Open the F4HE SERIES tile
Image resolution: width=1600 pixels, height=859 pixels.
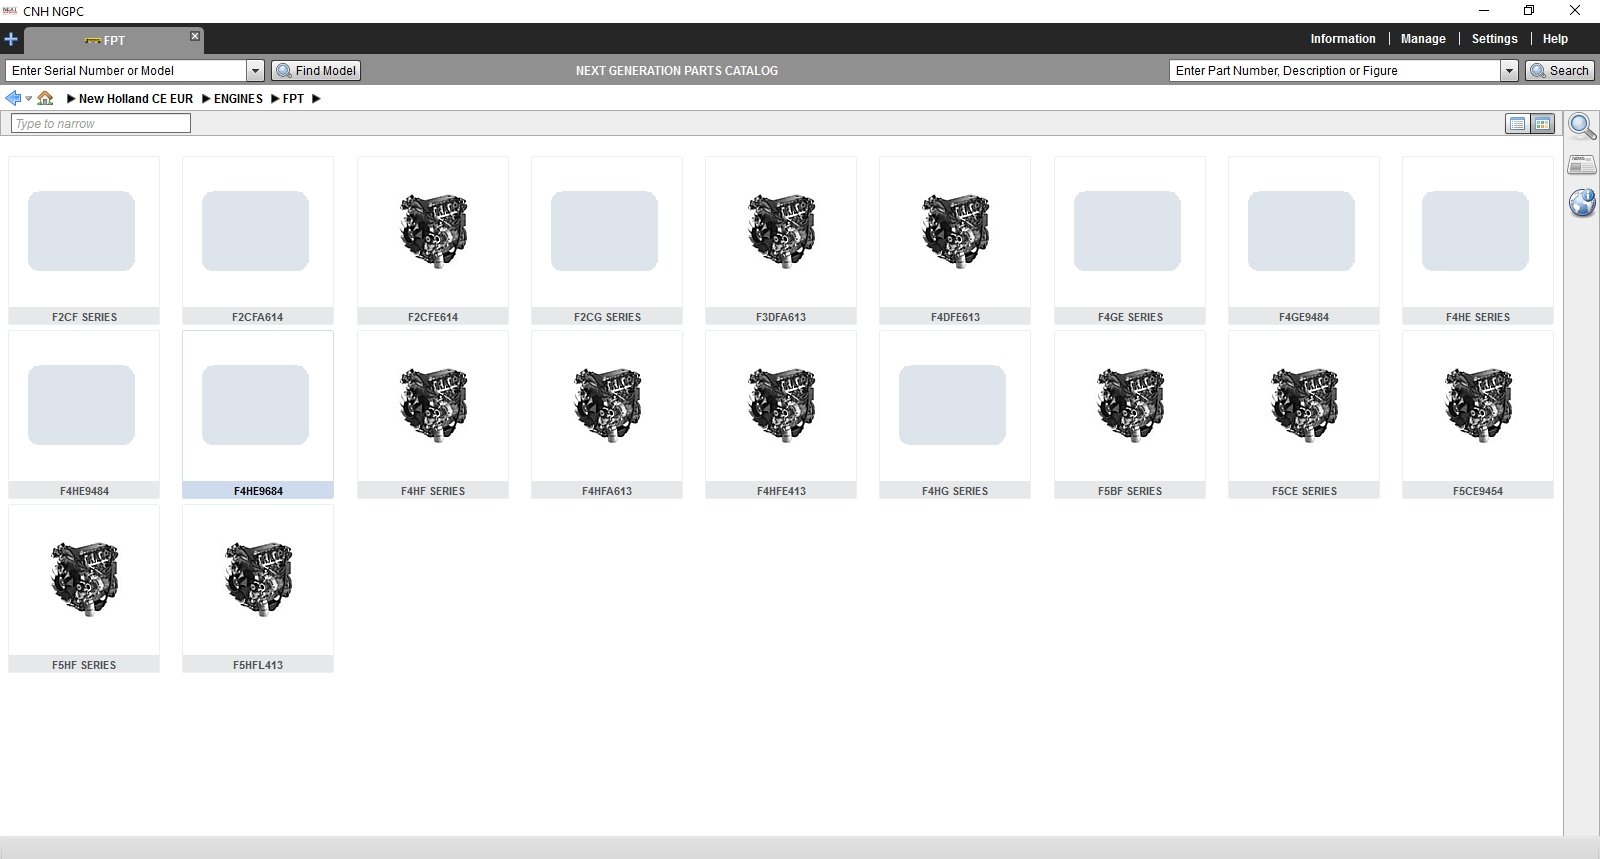click(x=1478, y=240)
